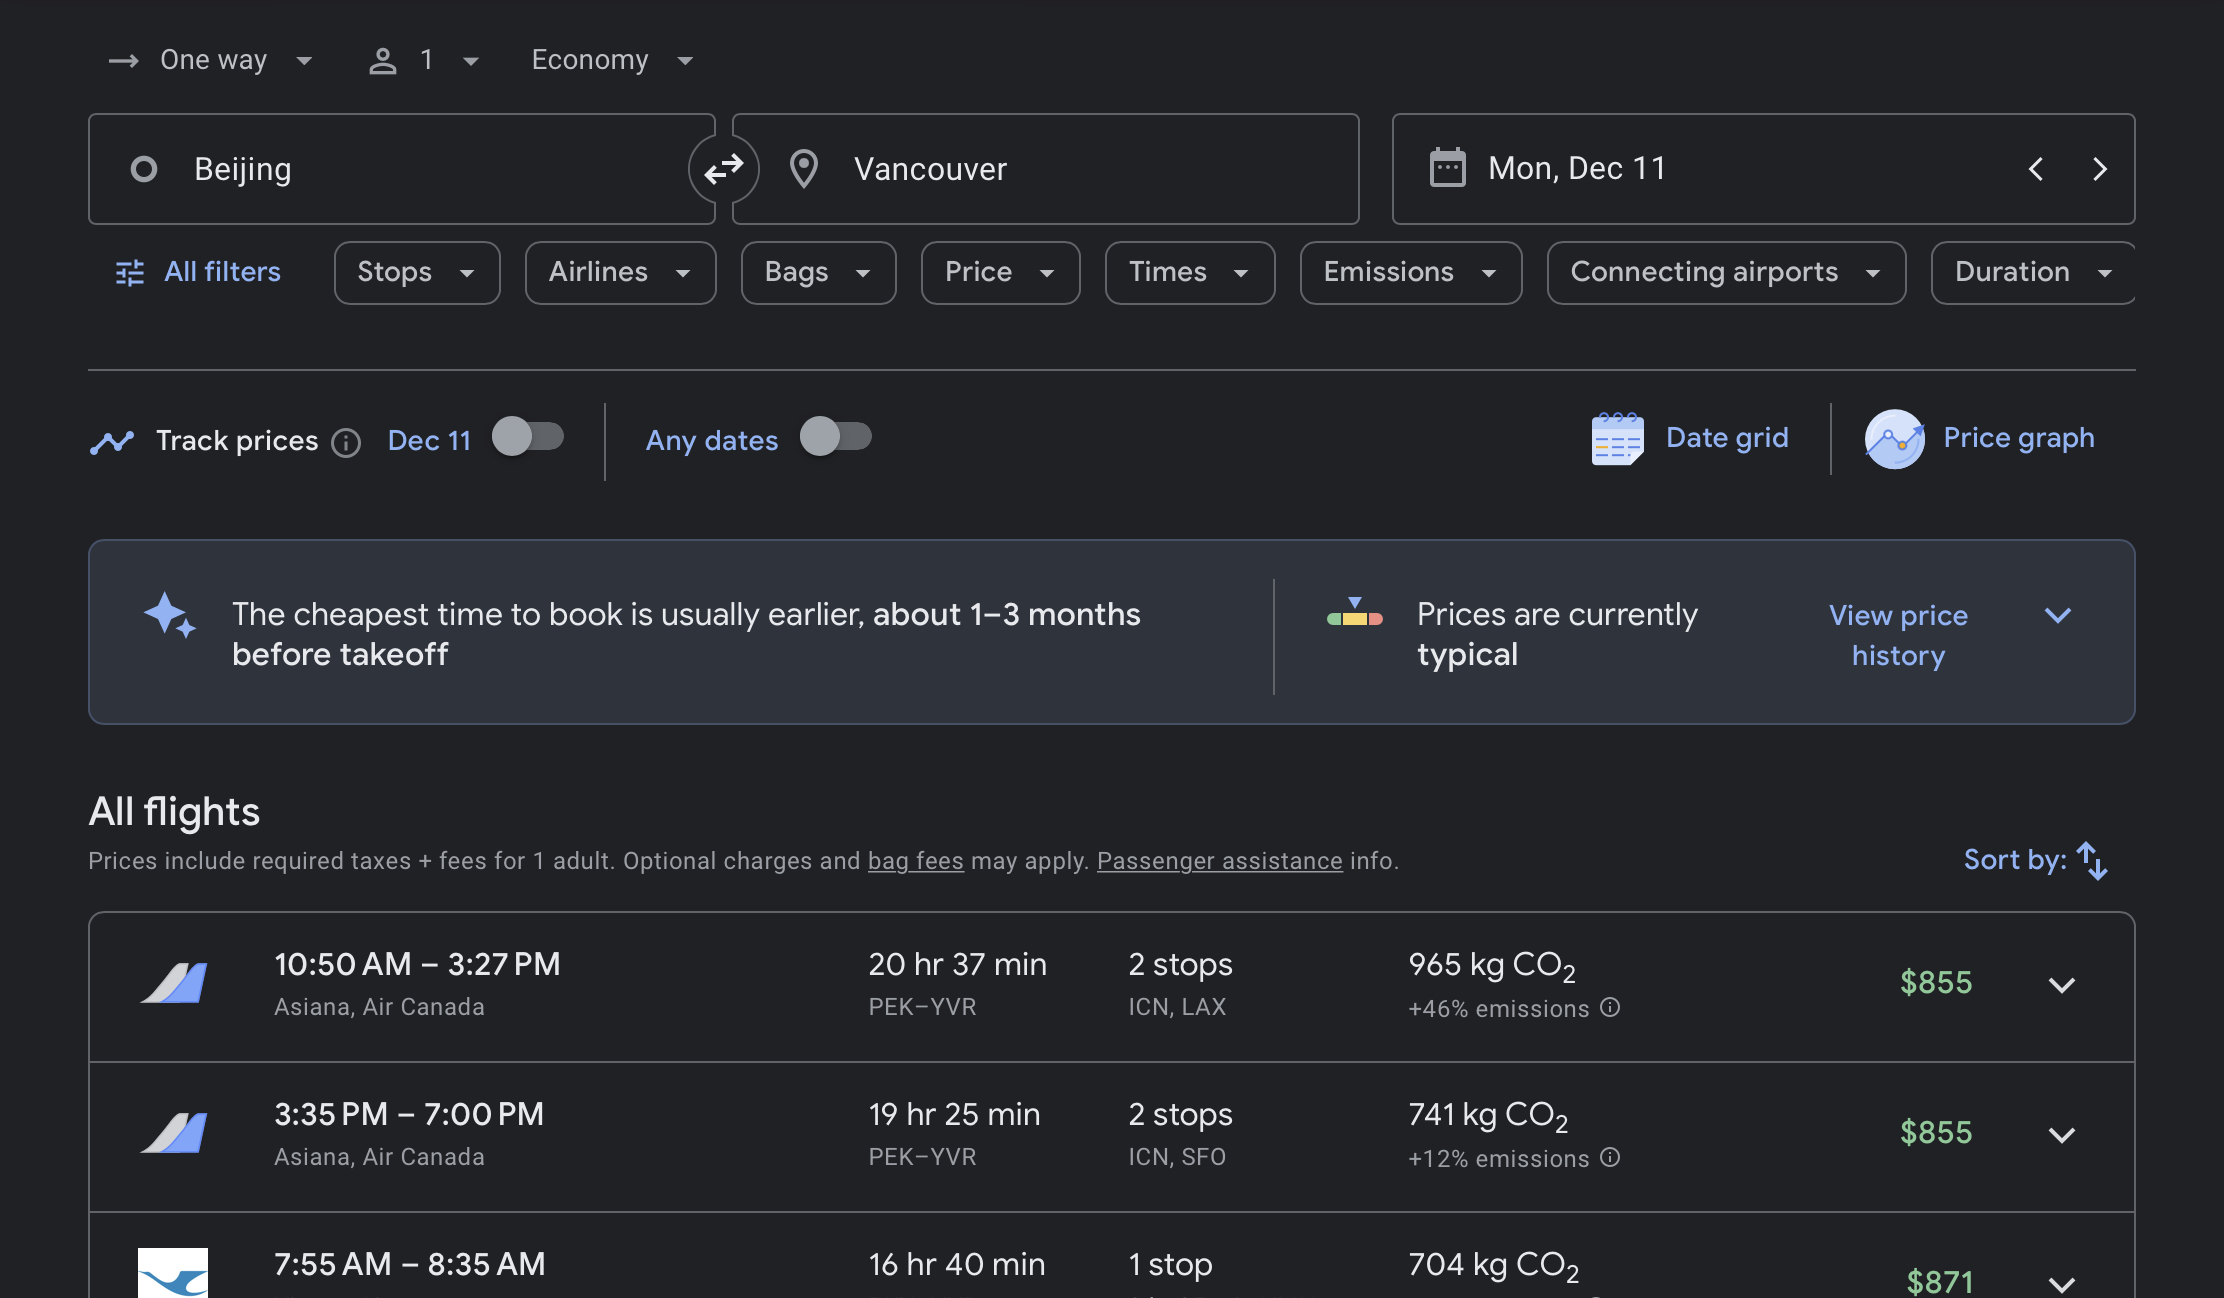Open the Airlines filter

620,272
